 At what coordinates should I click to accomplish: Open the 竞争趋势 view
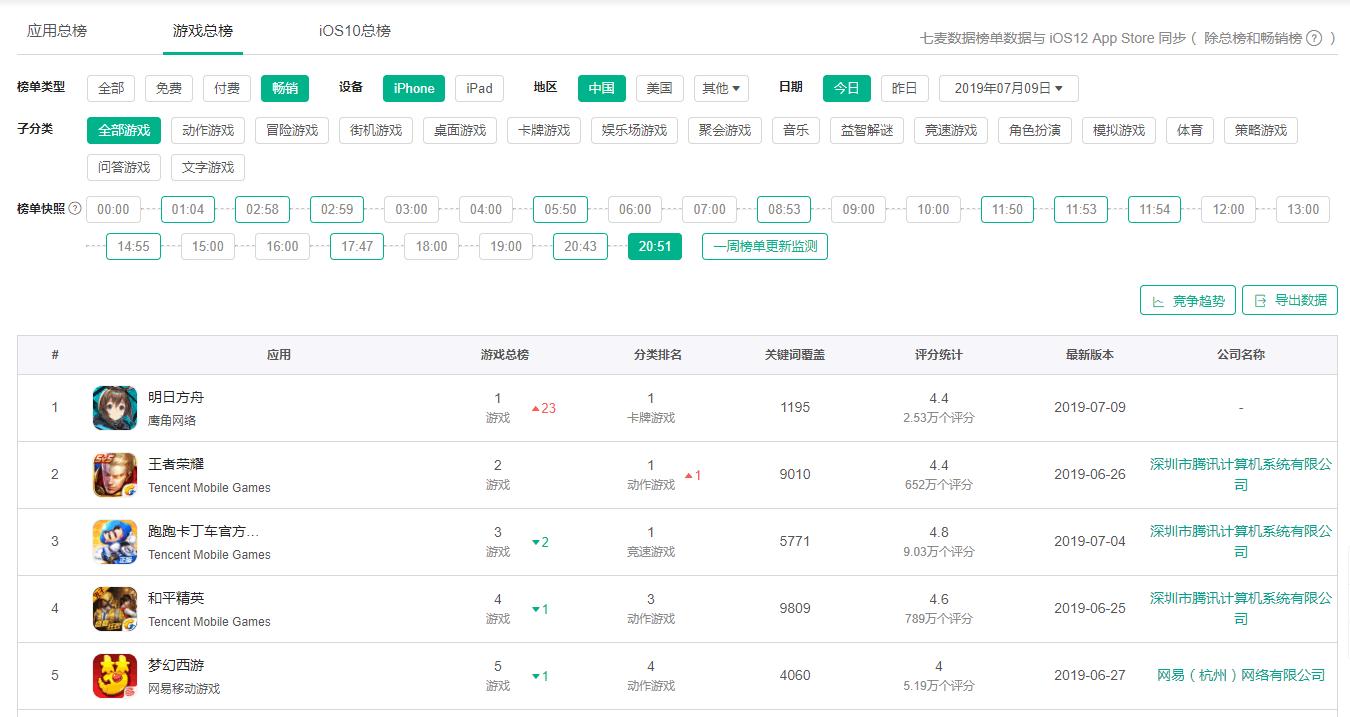1188,300
